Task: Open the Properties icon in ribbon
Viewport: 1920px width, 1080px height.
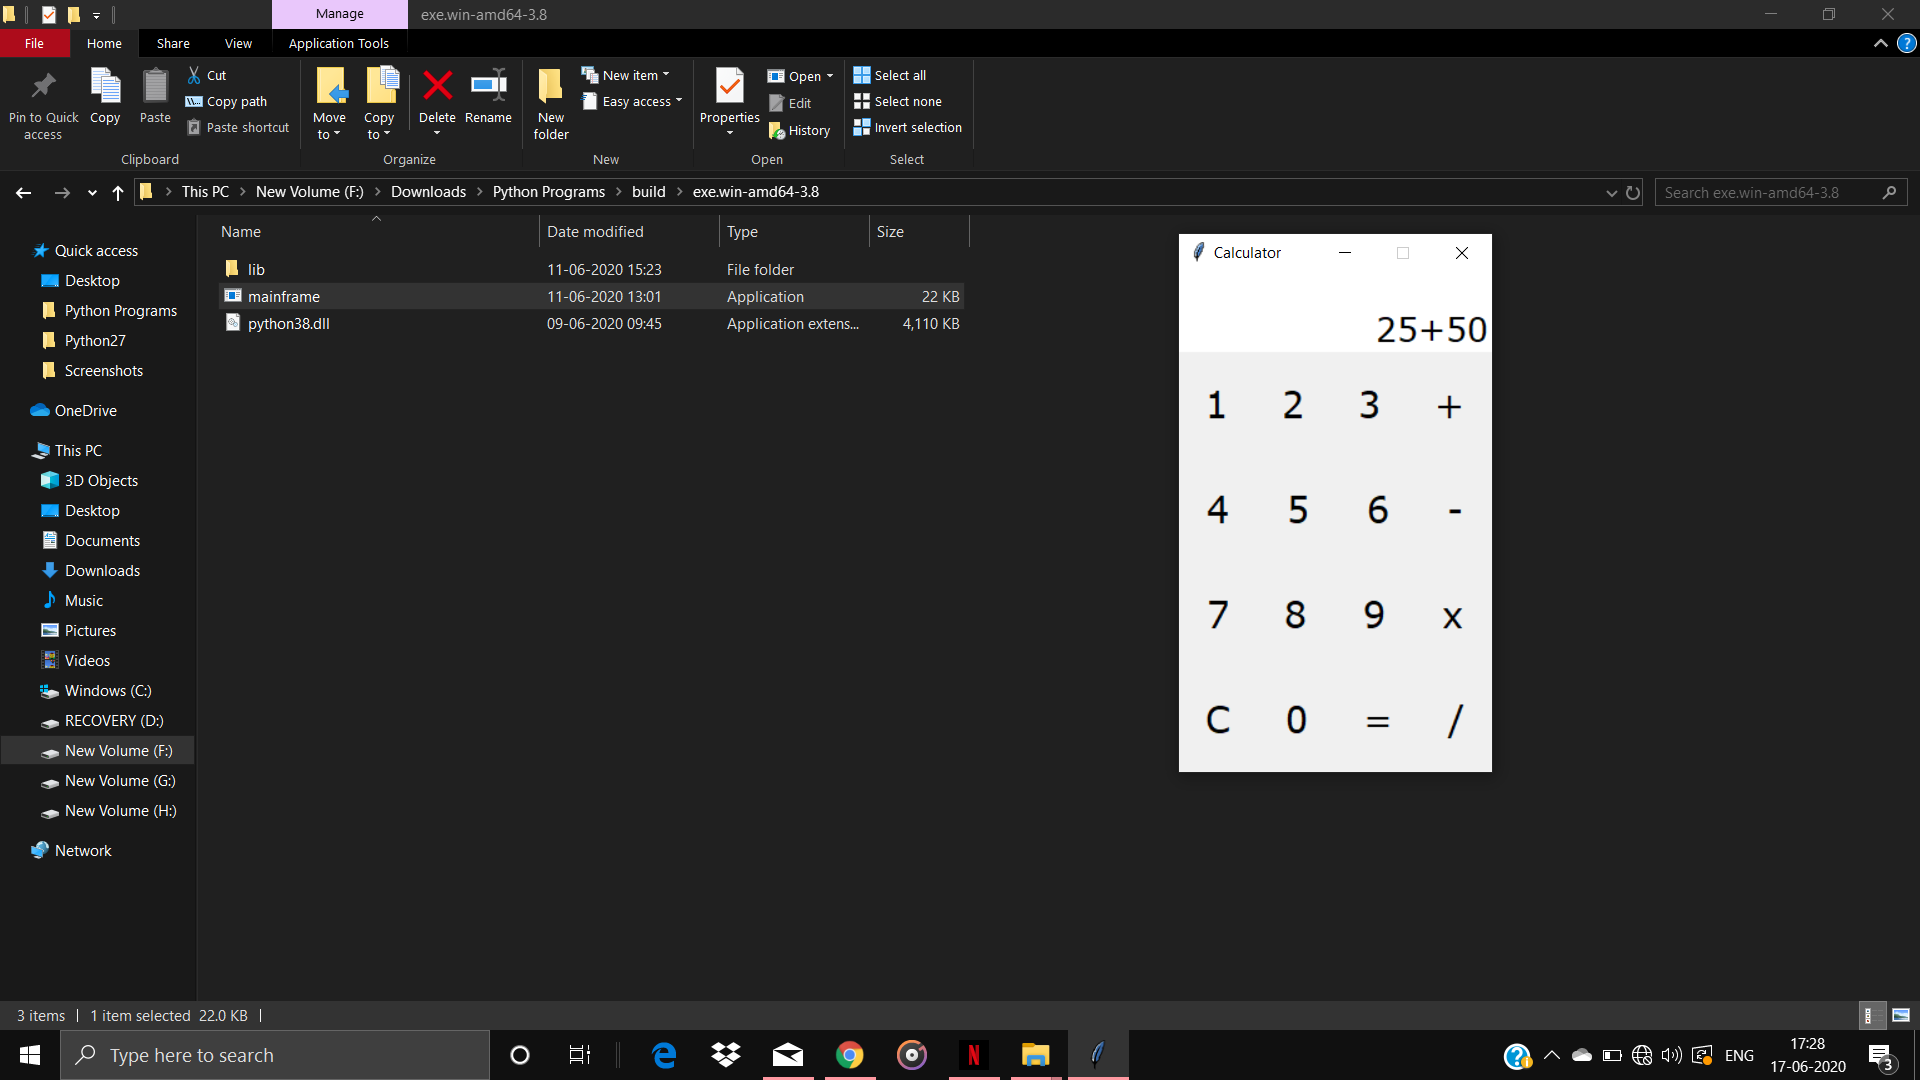Action: pyautogui.click(x=729, y=87)
